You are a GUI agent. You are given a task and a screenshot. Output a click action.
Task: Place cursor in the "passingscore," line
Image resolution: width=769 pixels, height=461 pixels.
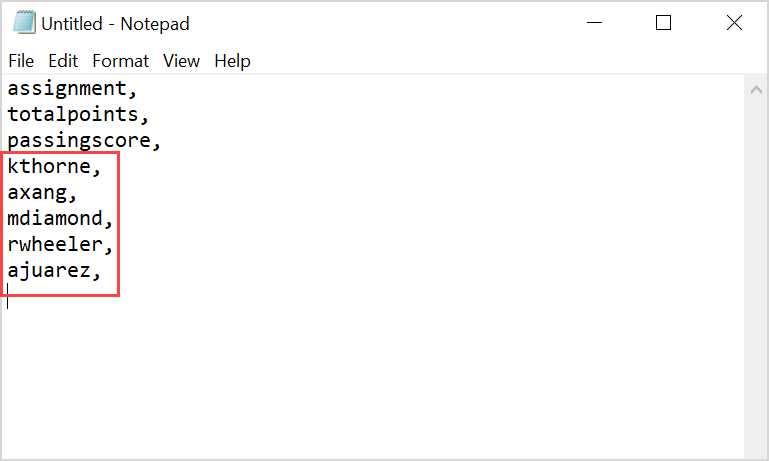84,141
